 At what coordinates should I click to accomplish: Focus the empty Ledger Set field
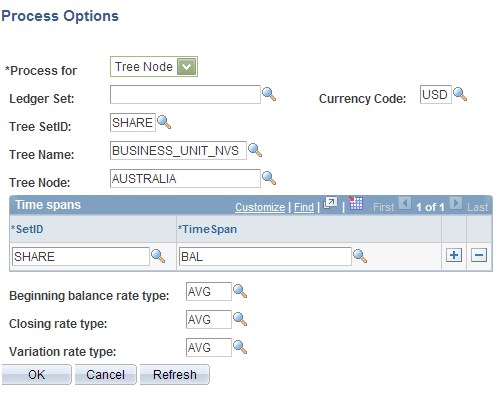pos(185,94)
